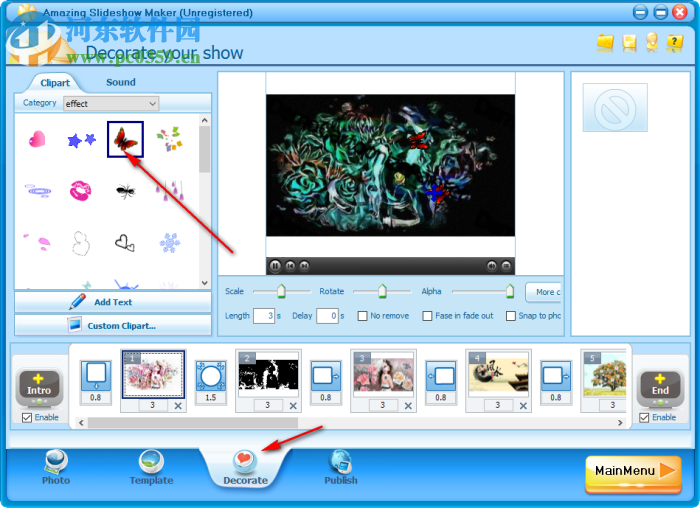
Task: Click the save project icon
Action: pos(629,43)
